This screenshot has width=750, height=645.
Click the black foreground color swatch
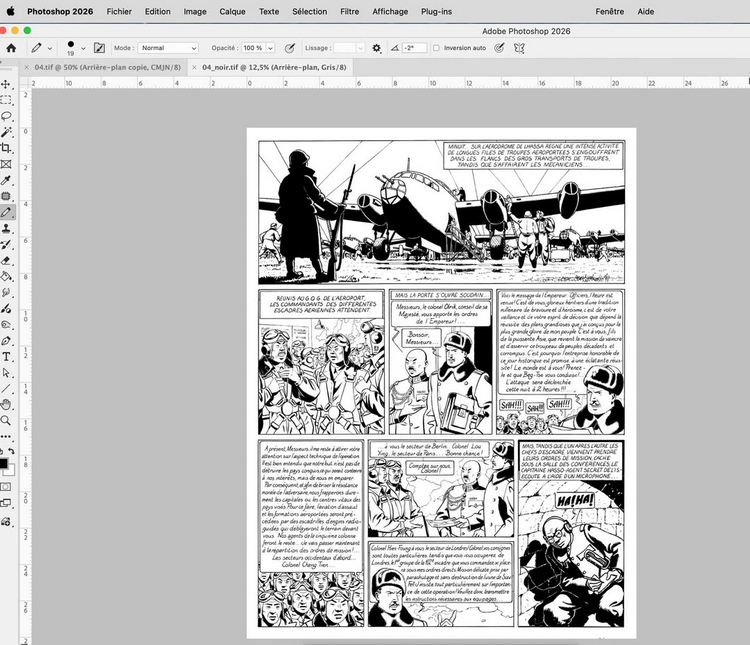pos(4,462)
